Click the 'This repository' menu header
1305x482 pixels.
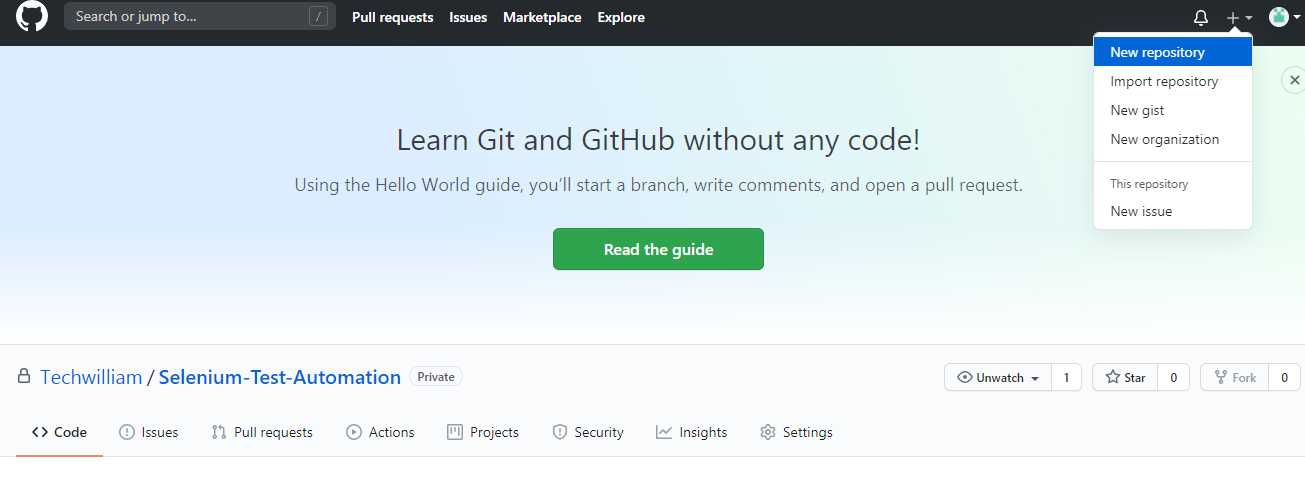(1149, 184)
